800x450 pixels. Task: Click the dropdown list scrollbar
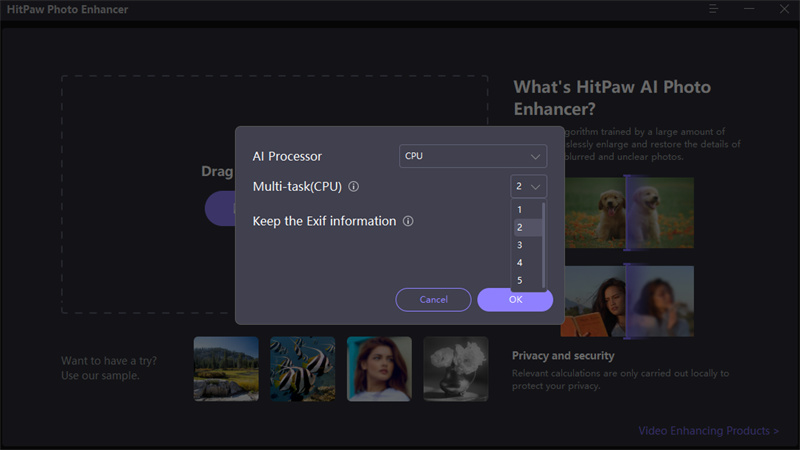pos(544,245)
